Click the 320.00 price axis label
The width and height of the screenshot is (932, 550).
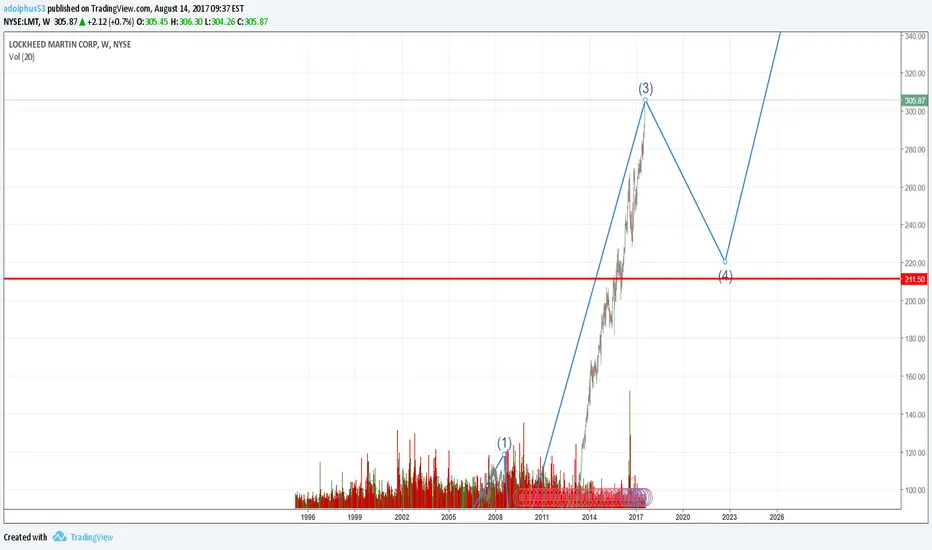[915, 74]
